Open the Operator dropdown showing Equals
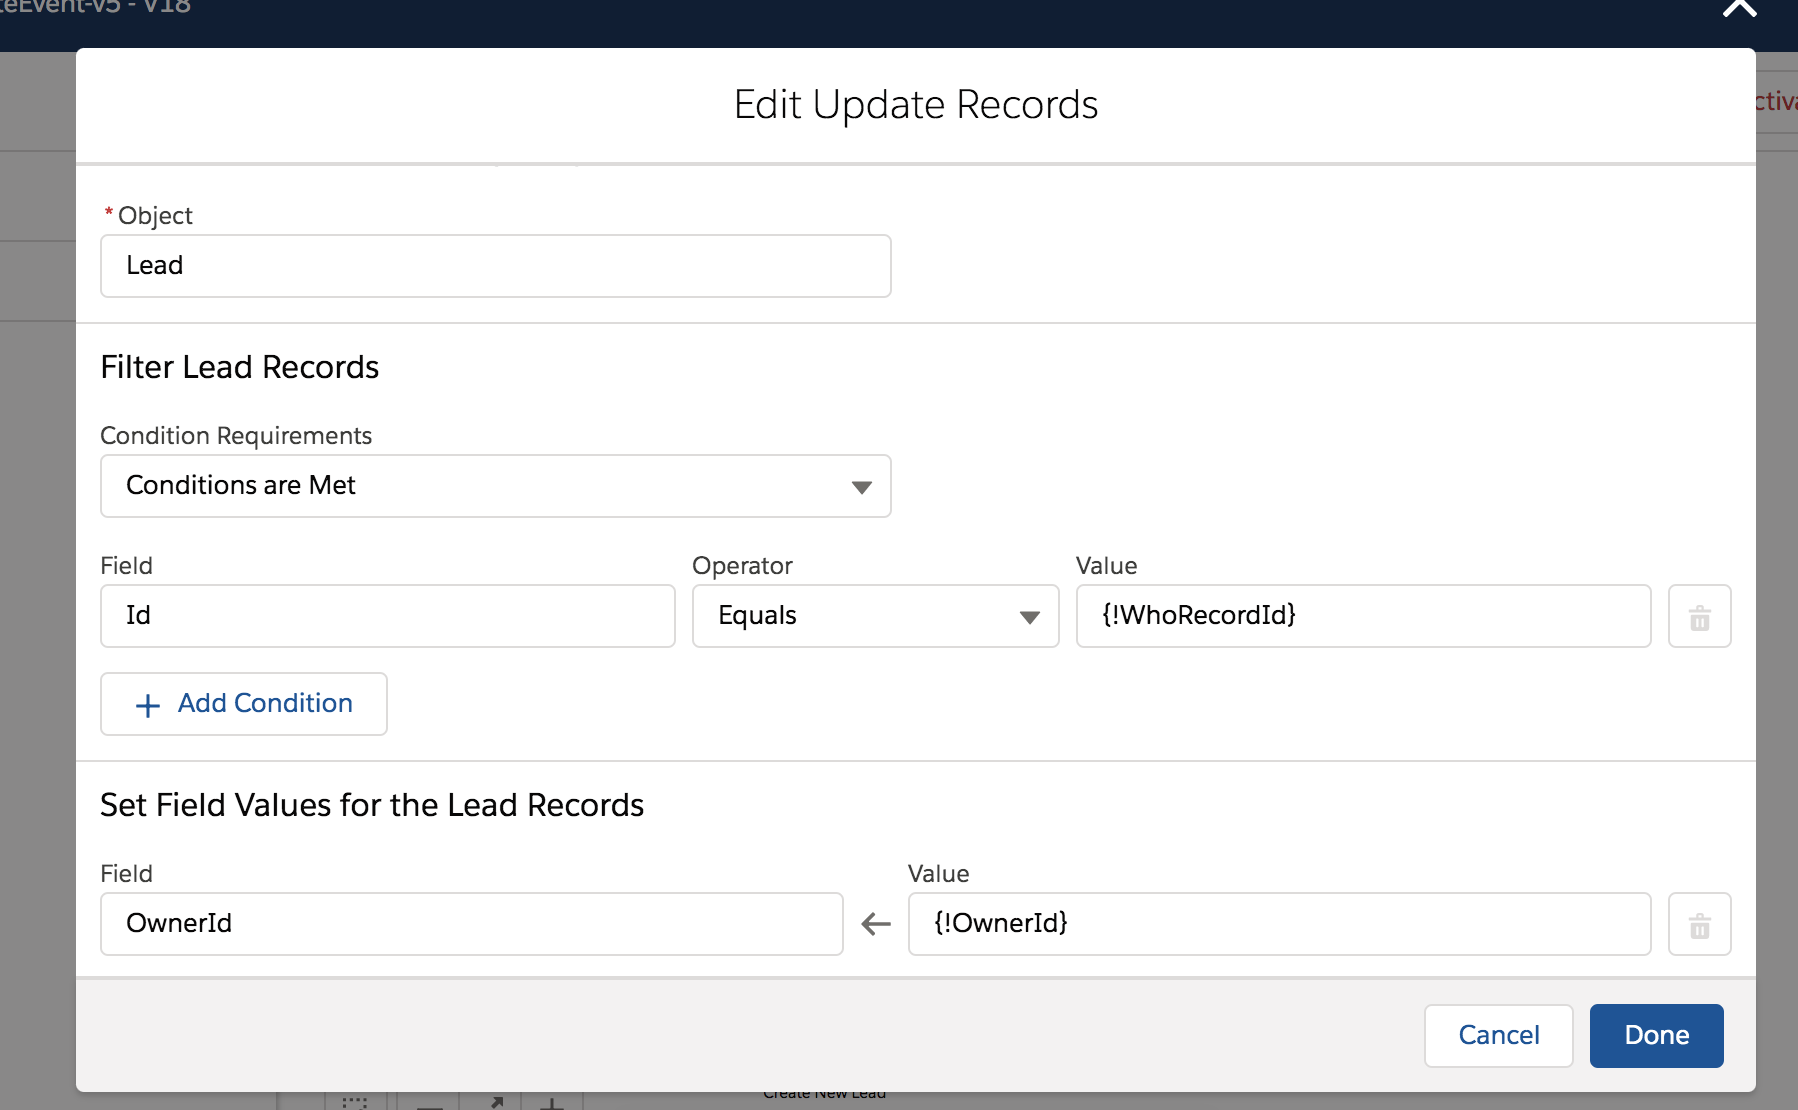 click(x=875, y=616)
